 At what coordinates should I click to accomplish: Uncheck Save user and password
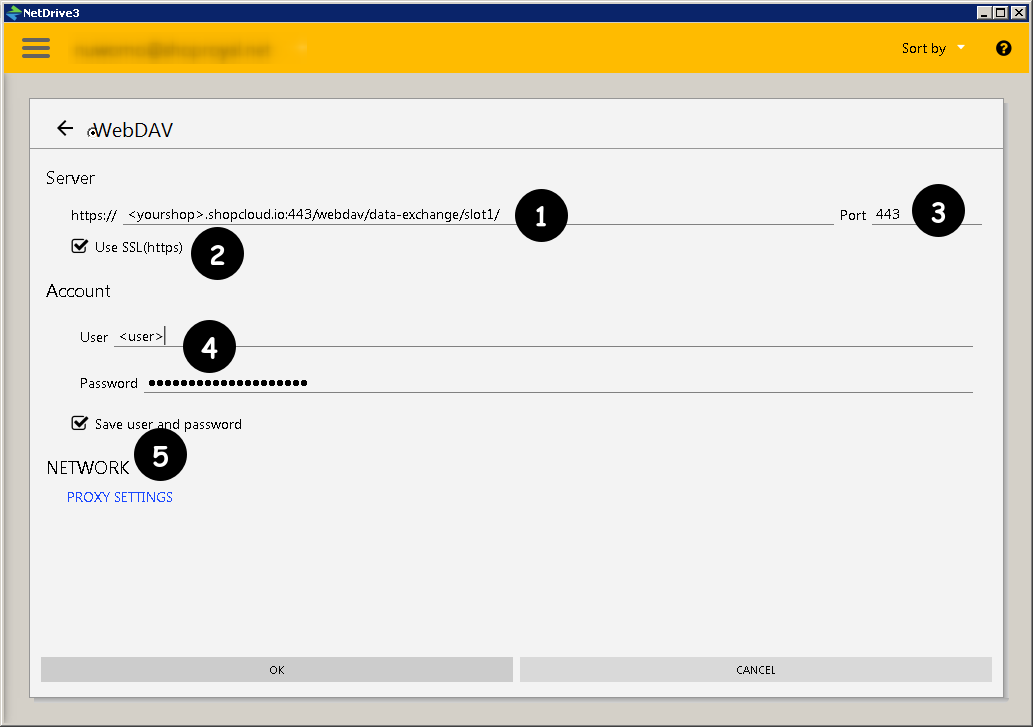(79, 423)
